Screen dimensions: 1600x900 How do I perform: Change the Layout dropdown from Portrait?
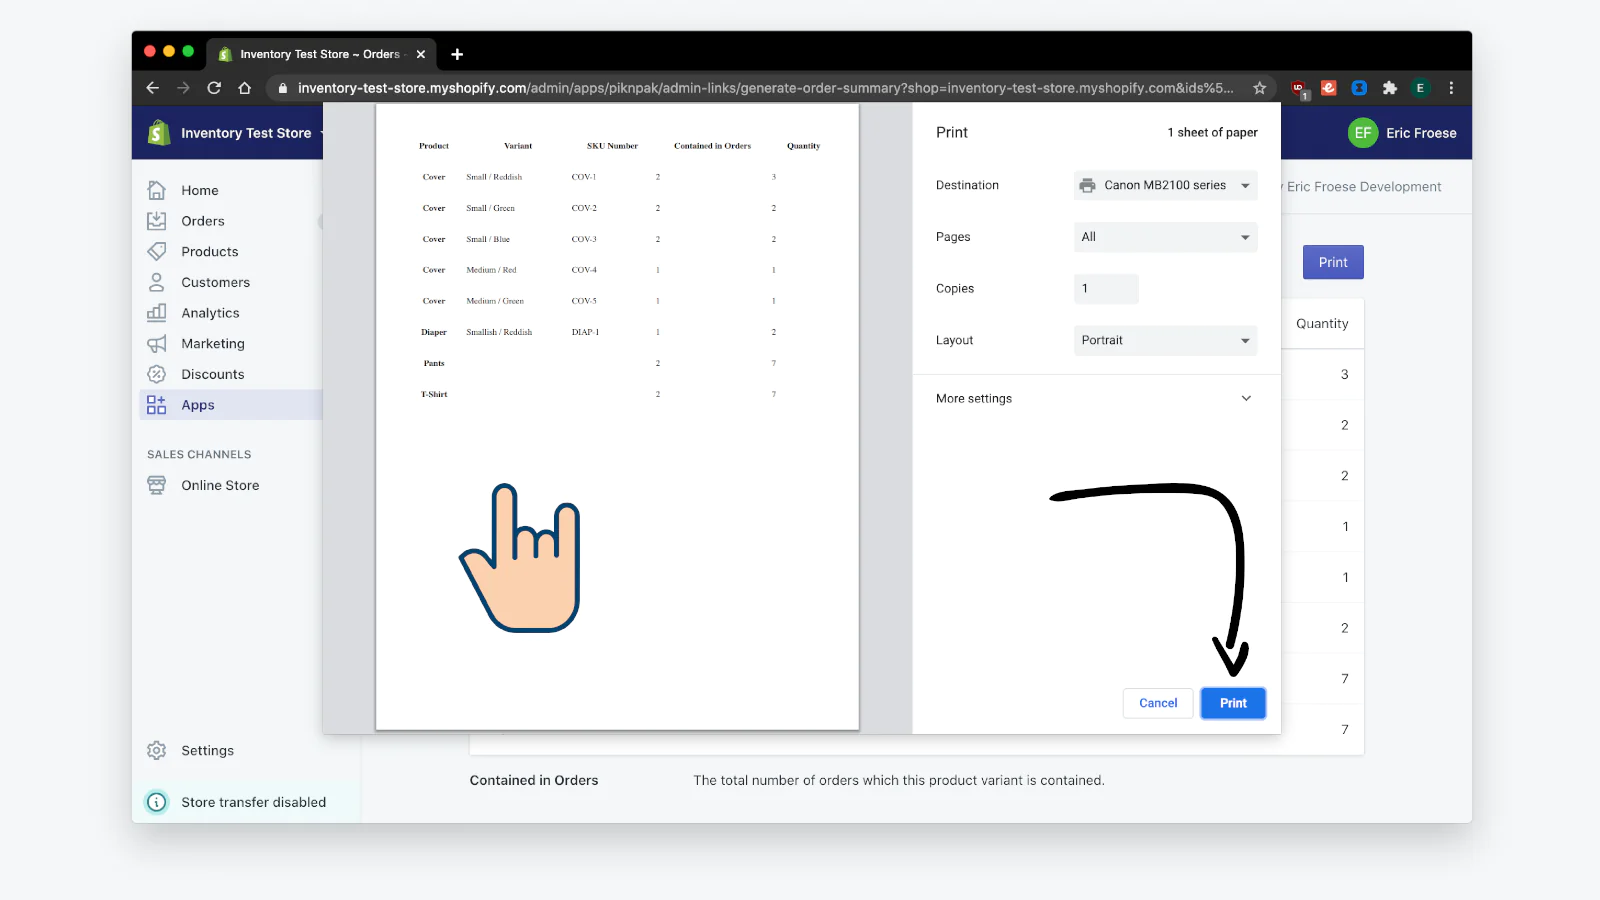(x=1165, y=340)
